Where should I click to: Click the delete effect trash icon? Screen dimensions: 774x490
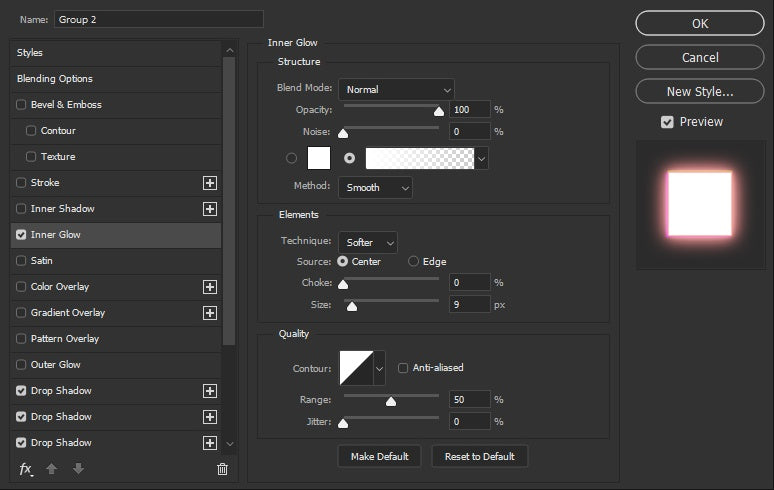pos(222,469)
